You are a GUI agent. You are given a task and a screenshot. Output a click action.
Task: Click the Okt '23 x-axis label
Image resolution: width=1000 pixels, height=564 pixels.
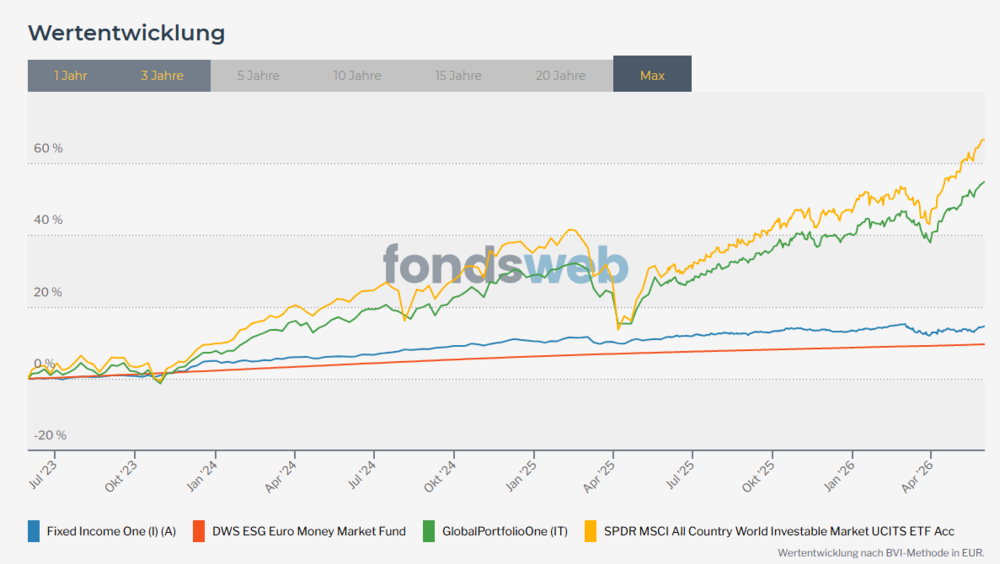pos(121,476)
